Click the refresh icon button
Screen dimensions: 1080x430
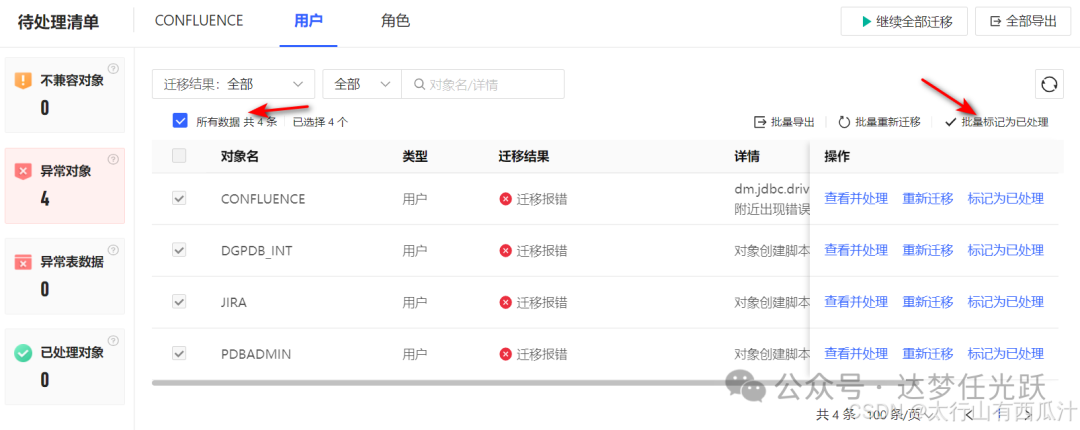pyautogui.click(x=1049, y=84)
